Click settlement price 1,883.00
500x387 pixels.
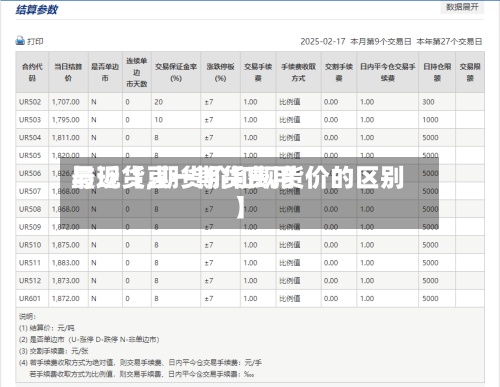66,263
